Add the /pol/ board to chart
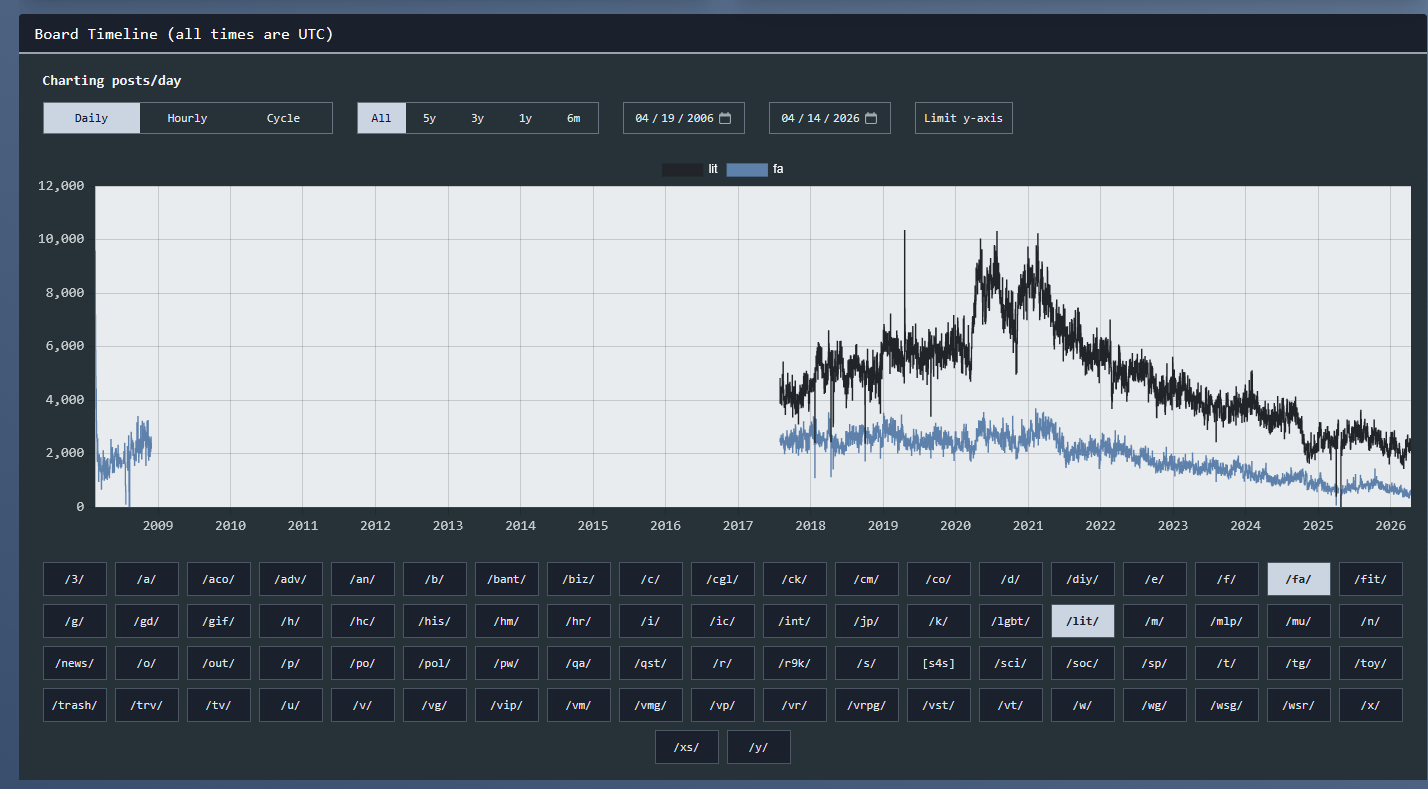Viewport: 1428px width, 789px height. coord(435,663)
